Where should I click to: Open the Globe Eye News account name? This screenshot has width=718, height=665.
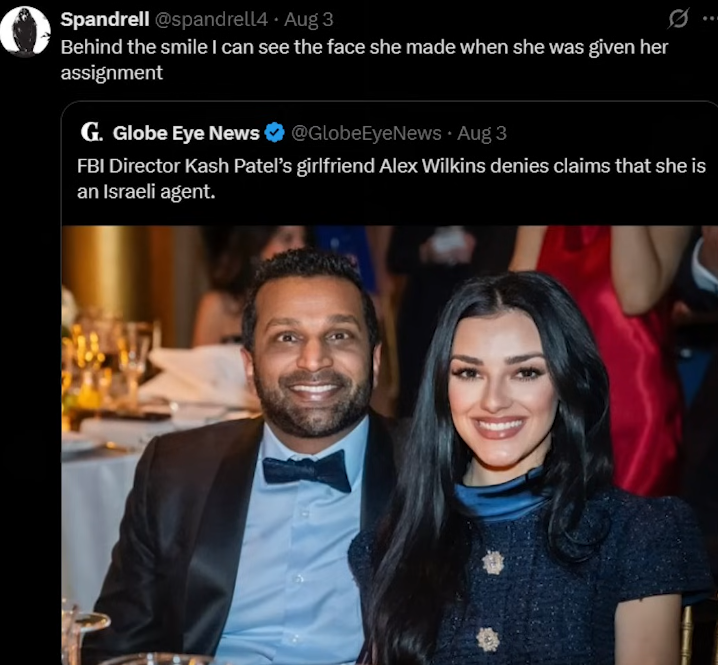pyautogui.click(x=186, y=133)
